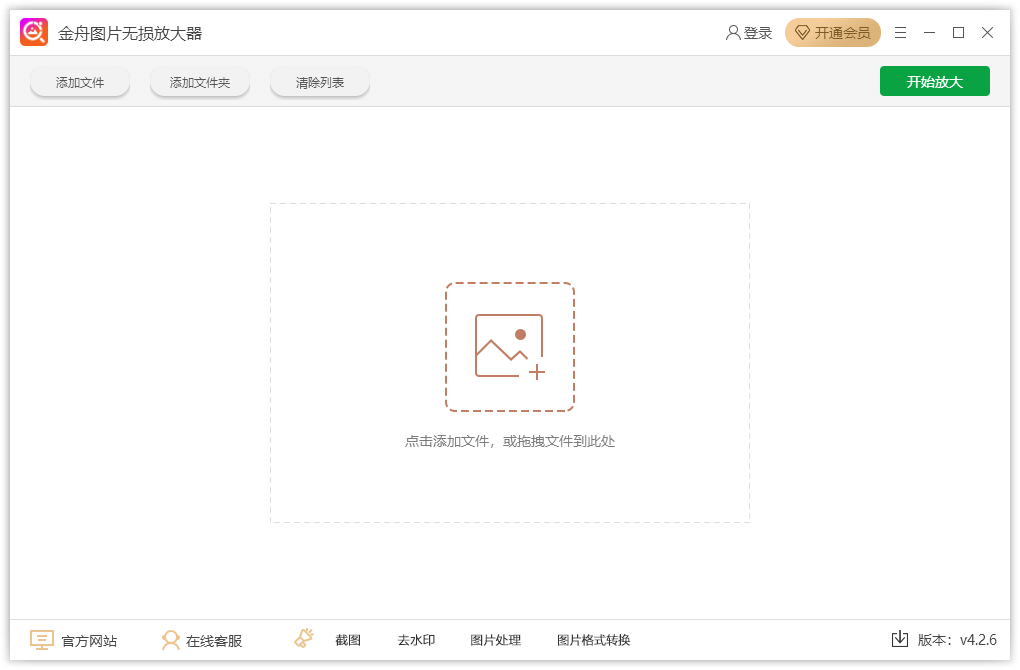This screenshot has width=1020, height=670.
Task: Open the 去水印 watermark removal link
Action: point(416,640)
